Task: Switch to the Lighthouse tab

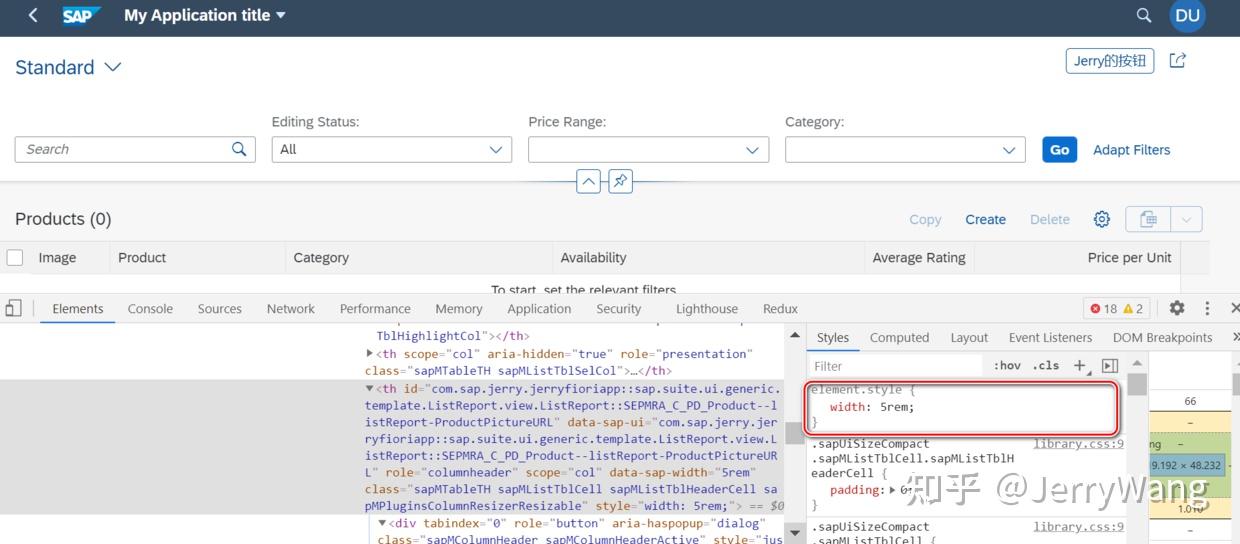Action: [x=707, y=309]
